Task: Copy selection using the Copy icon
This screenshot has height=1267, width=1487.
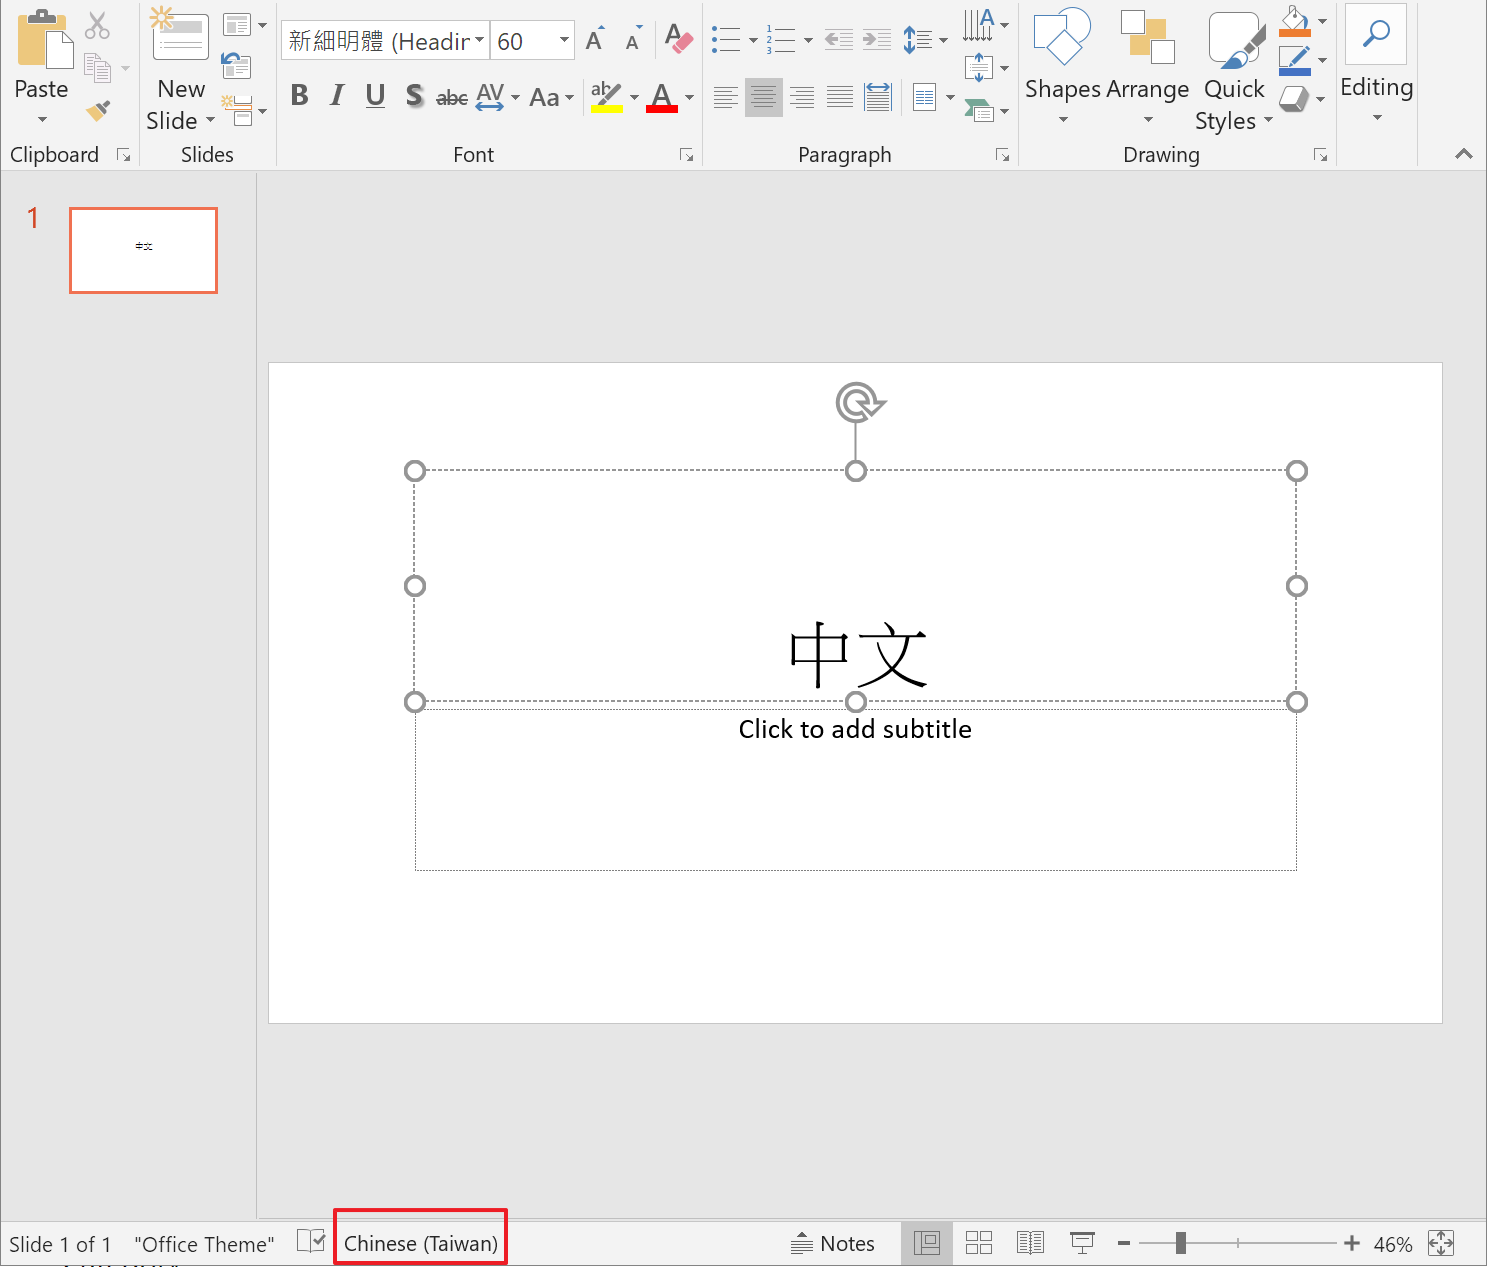Action: [98, 68]
